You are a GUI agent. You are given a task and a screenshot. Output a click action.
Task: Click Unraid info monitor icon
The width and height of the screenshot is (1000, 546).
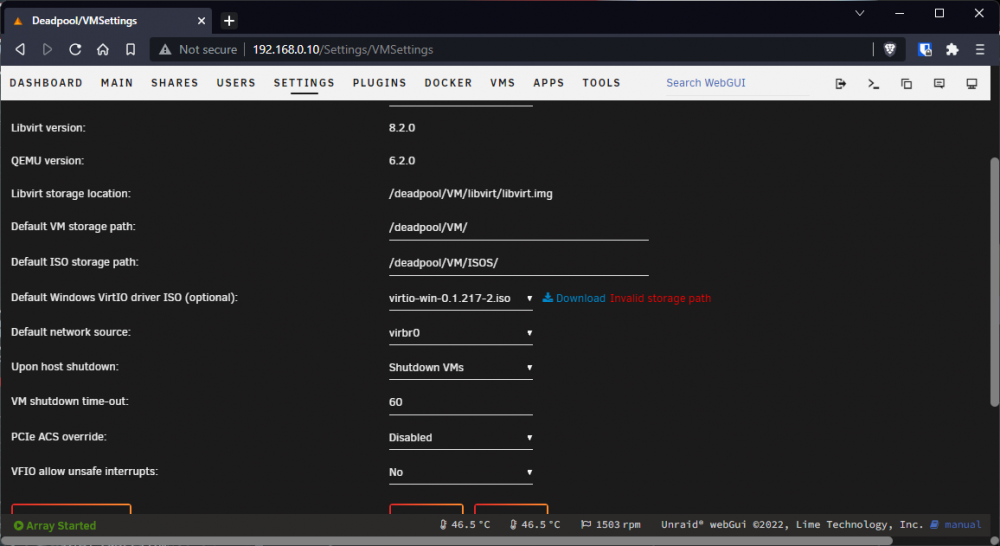point(972,84)
